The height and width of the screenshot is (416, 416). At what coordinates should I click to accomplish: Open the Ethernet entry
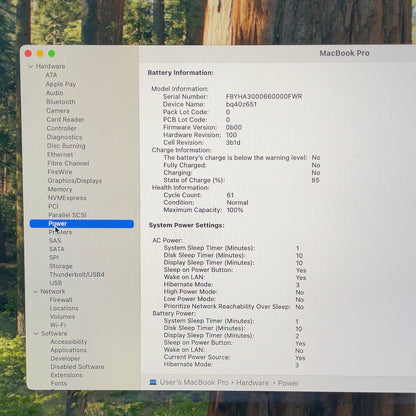[x=60, y=155]
